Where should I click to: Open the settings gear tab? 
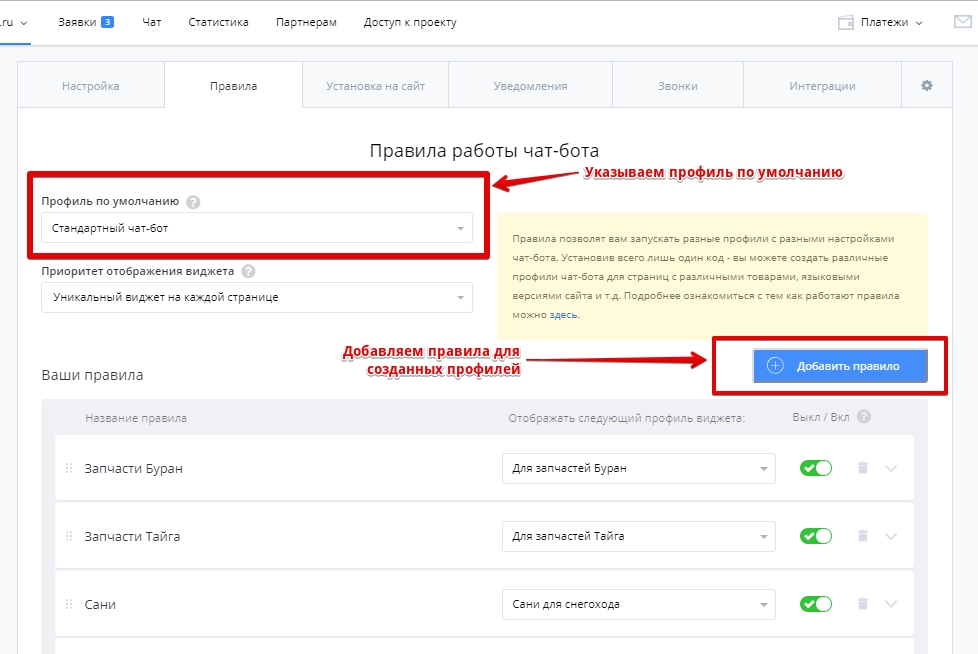click(926, 85)
